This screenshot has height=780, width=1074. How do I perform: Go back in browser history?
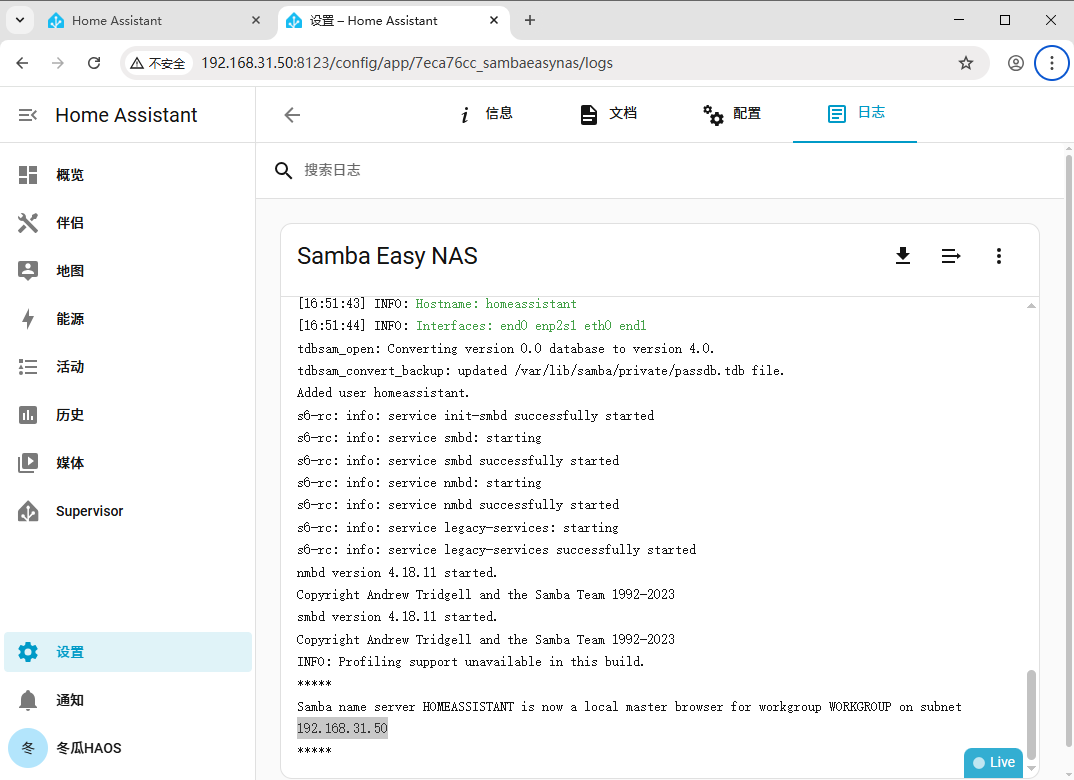[x=23, y=63]
